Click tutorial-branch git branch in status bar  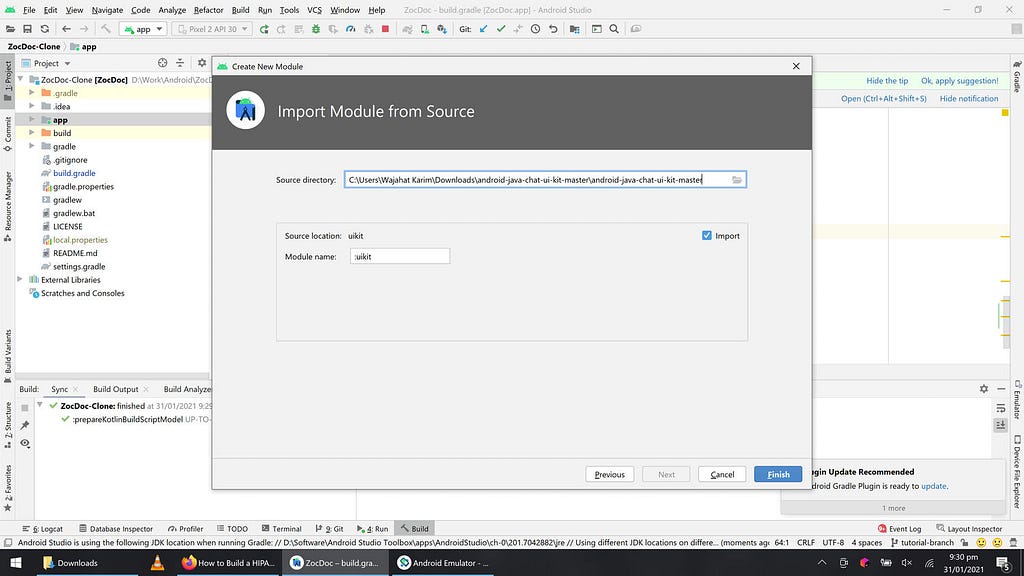tap(922, 543)
